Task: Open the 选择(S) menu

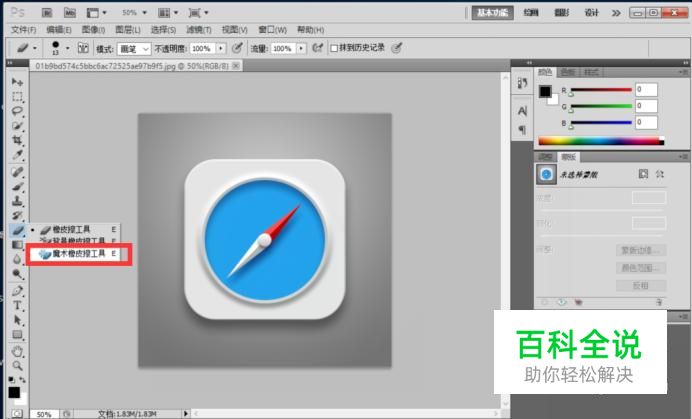Action: [163, 30]
